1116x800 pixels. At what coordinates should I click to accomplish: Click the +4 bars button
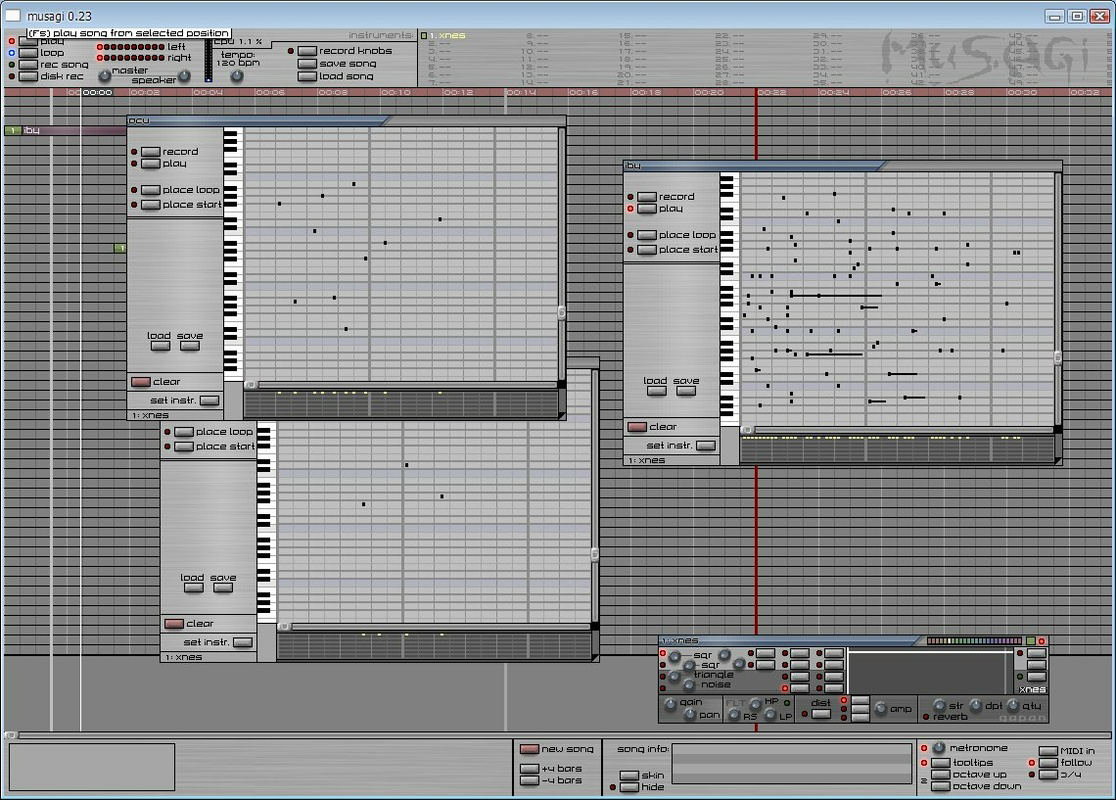coord(530,769)
